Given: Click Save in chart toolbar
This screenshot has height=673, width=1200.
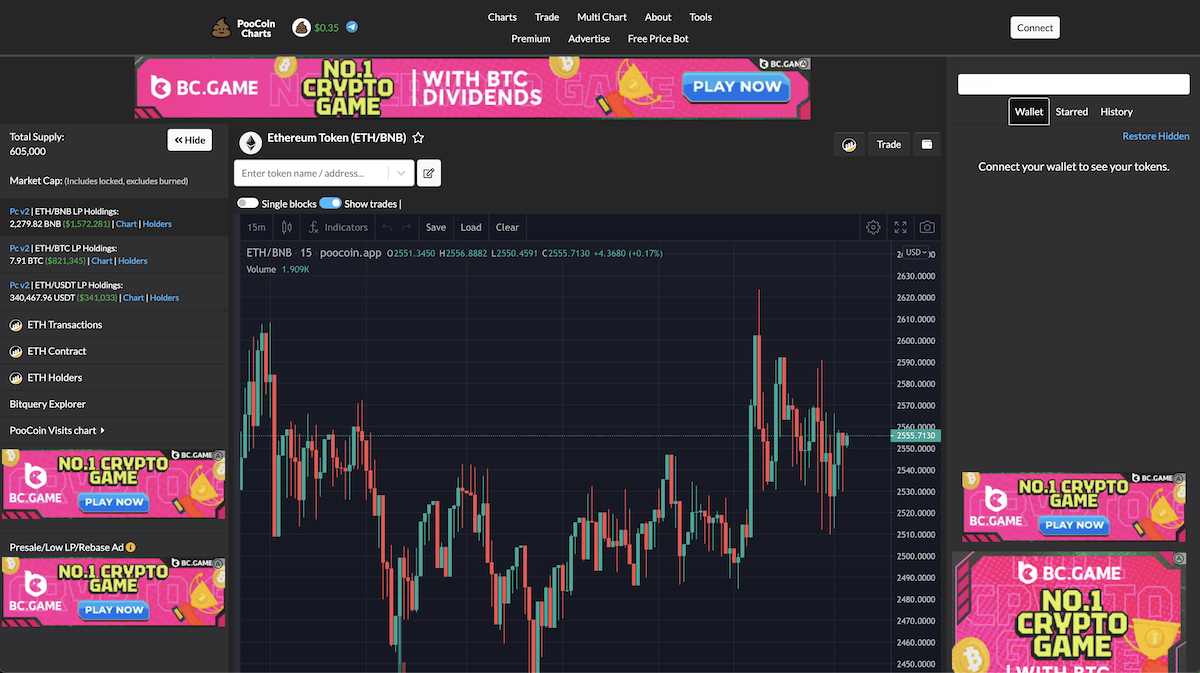Looking at the screenshot, I should (436, 227).
